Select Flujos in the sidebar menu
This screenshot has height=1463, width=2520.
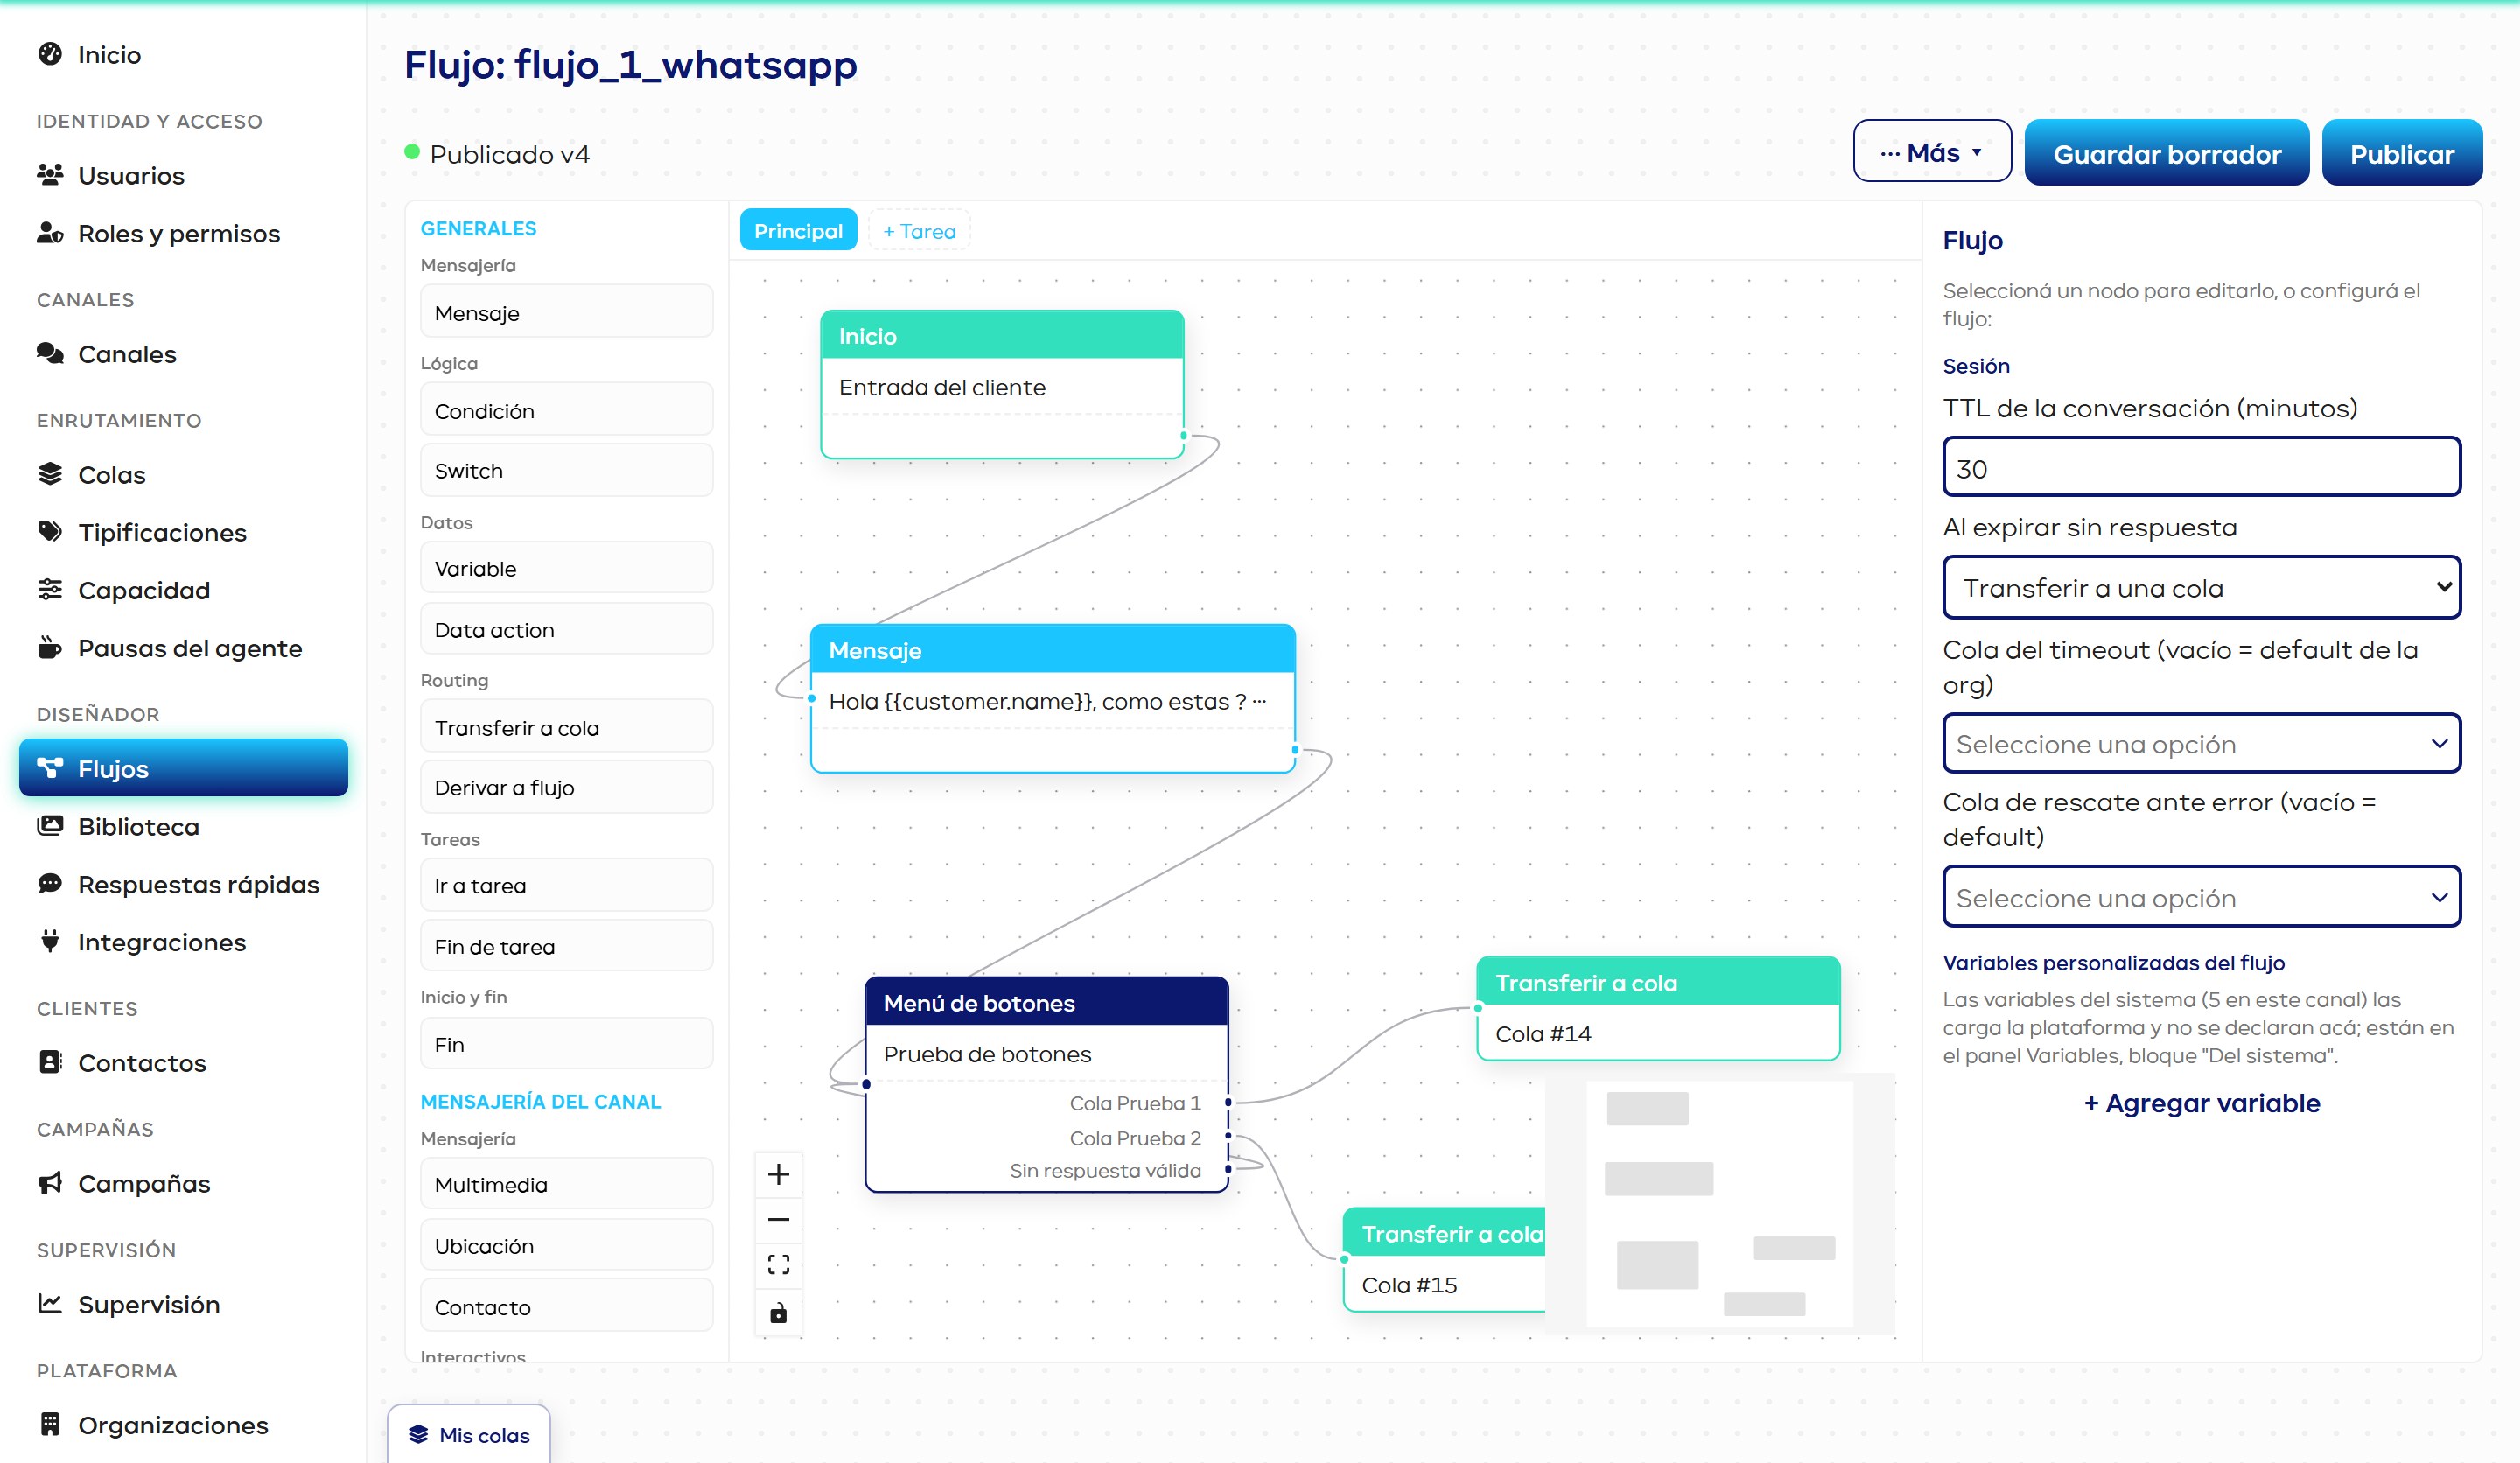click(x=183, y=769)
